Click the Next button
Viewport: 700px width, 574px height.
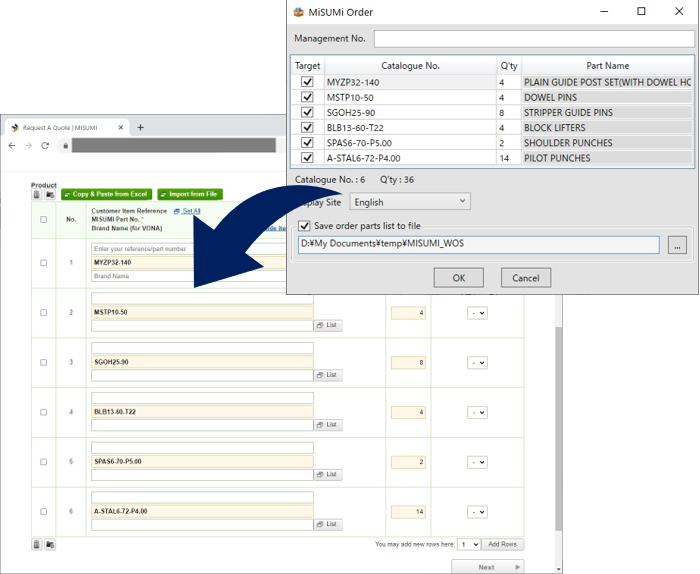click(x=488, y=566)
